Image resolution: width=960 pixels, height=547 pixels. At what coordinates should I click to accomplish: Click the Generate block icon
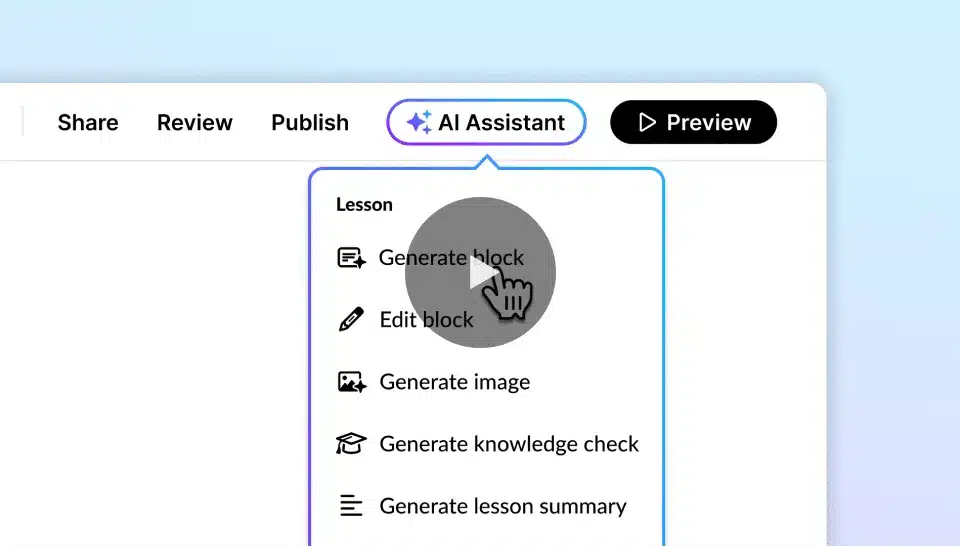[x=351, y=258]
